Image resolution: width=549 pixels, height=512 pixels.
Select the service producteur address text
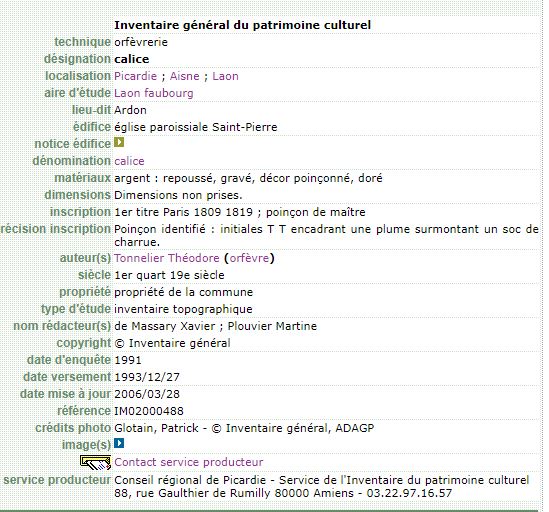pyautogui.click(x=321, y=486)
